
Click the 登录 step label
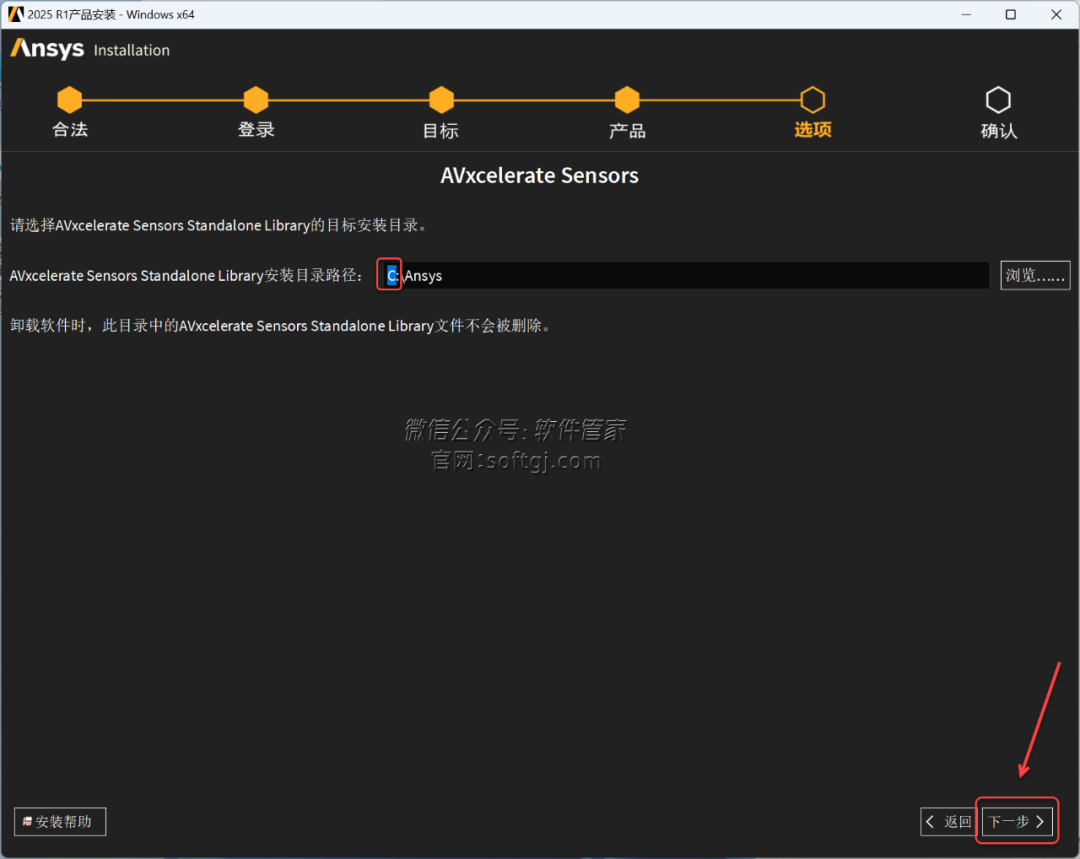[x=256, y=130]
